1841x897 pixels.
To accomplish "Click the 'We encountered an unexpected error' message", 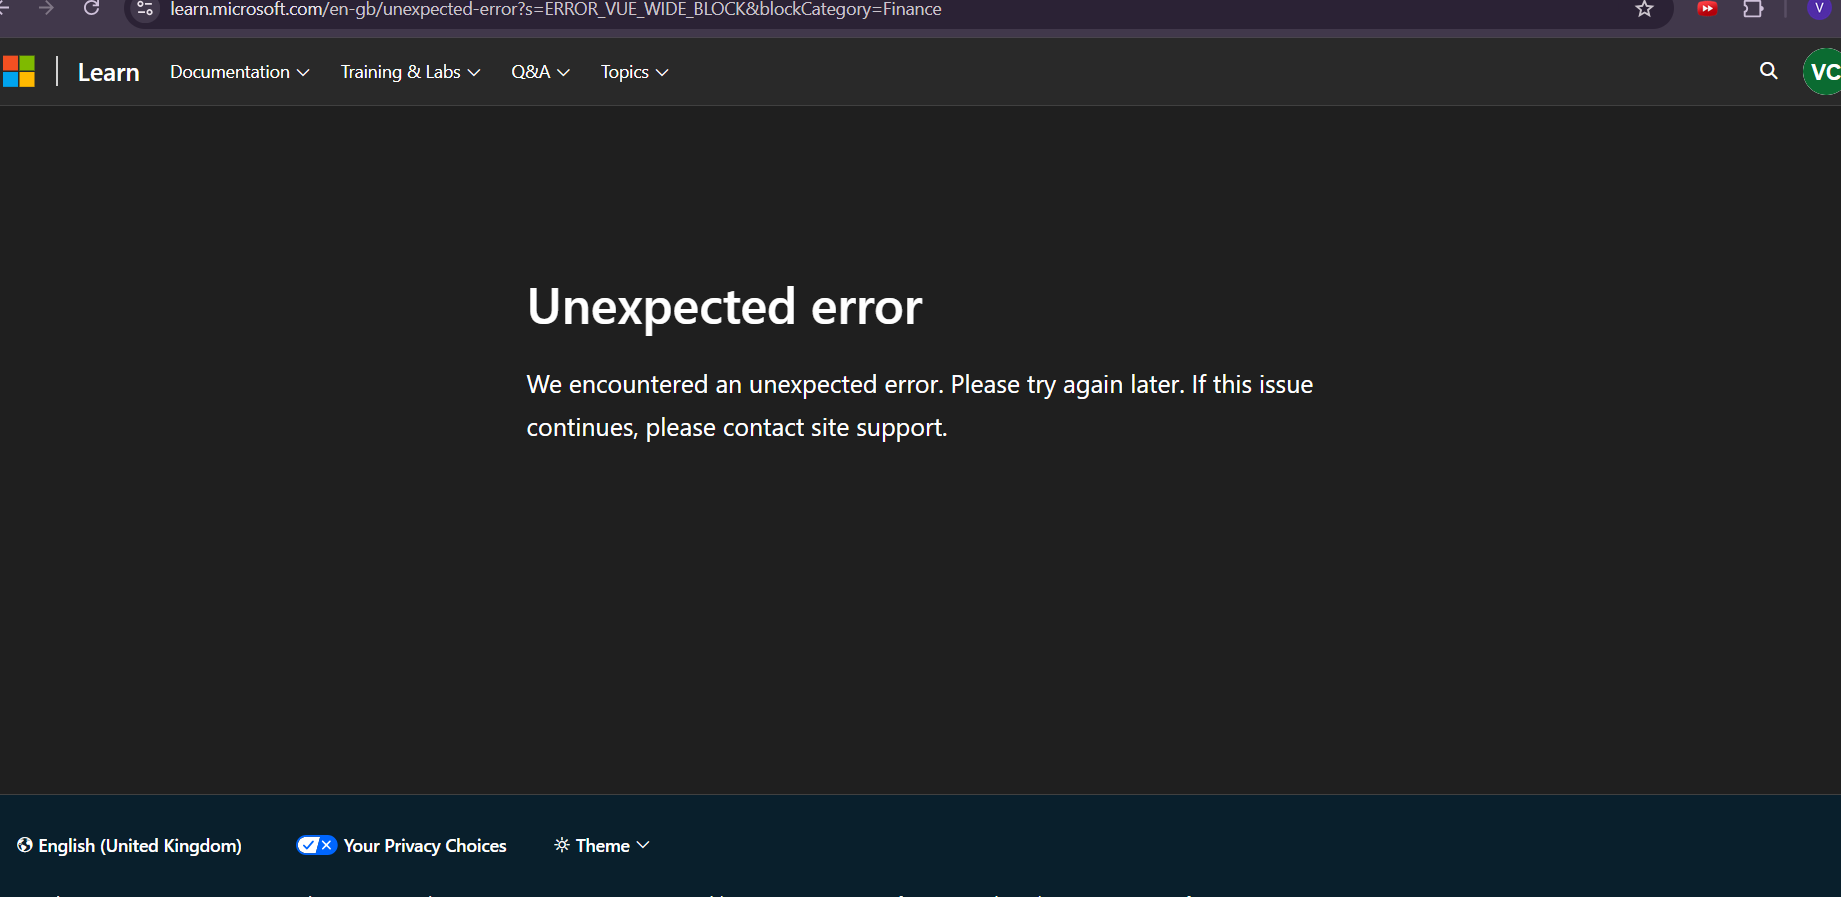I will click(x=920, y=406).
